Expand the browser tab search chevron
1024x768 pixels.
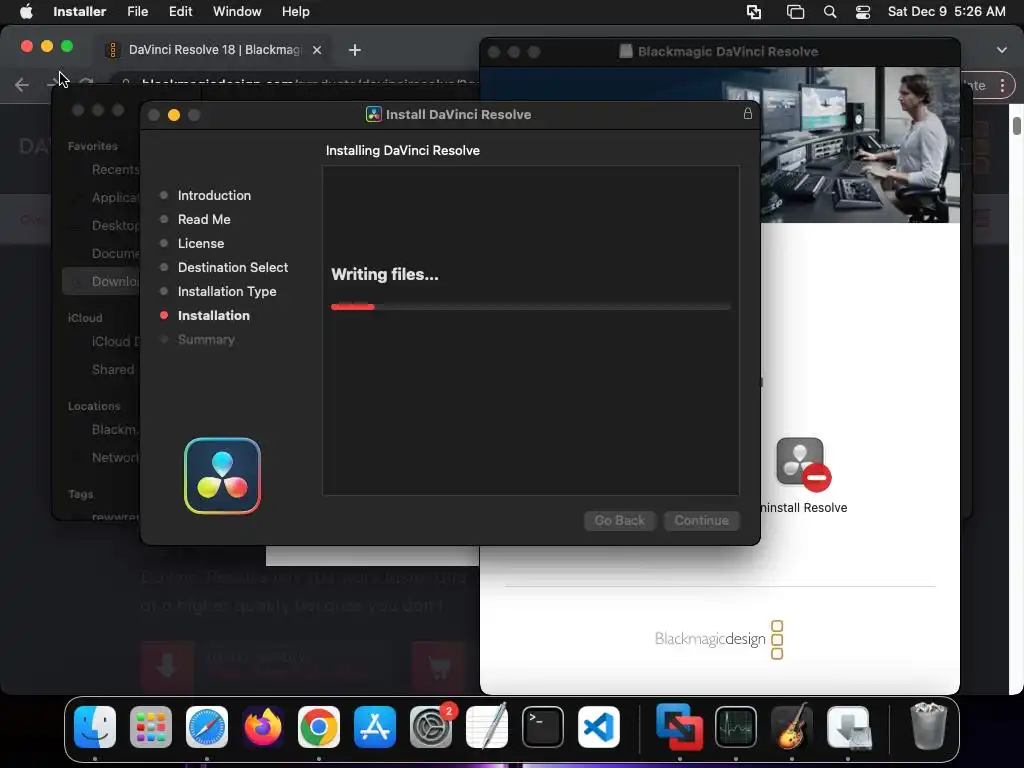point(1002,50)
